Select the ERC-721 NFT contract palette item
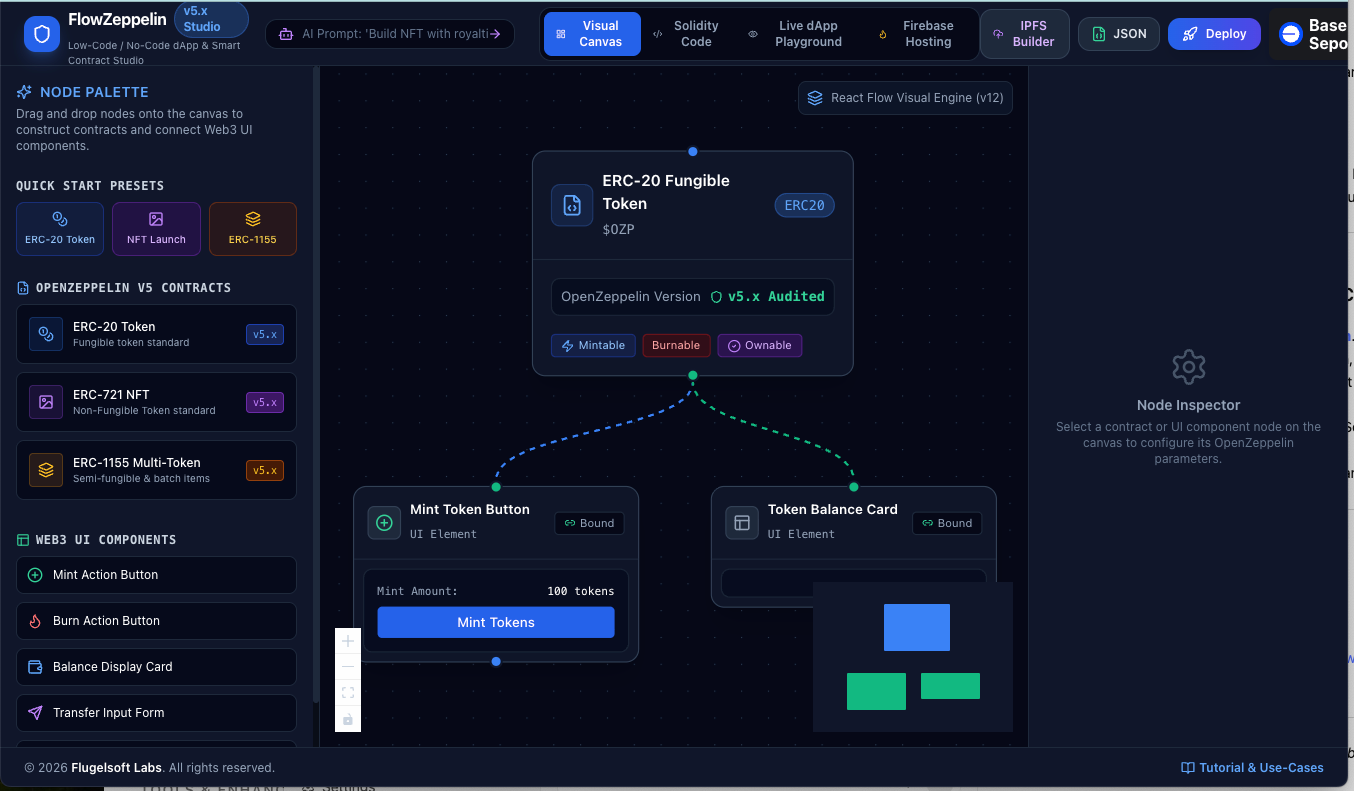This screenshot has width=1354, height=791. 156,402
